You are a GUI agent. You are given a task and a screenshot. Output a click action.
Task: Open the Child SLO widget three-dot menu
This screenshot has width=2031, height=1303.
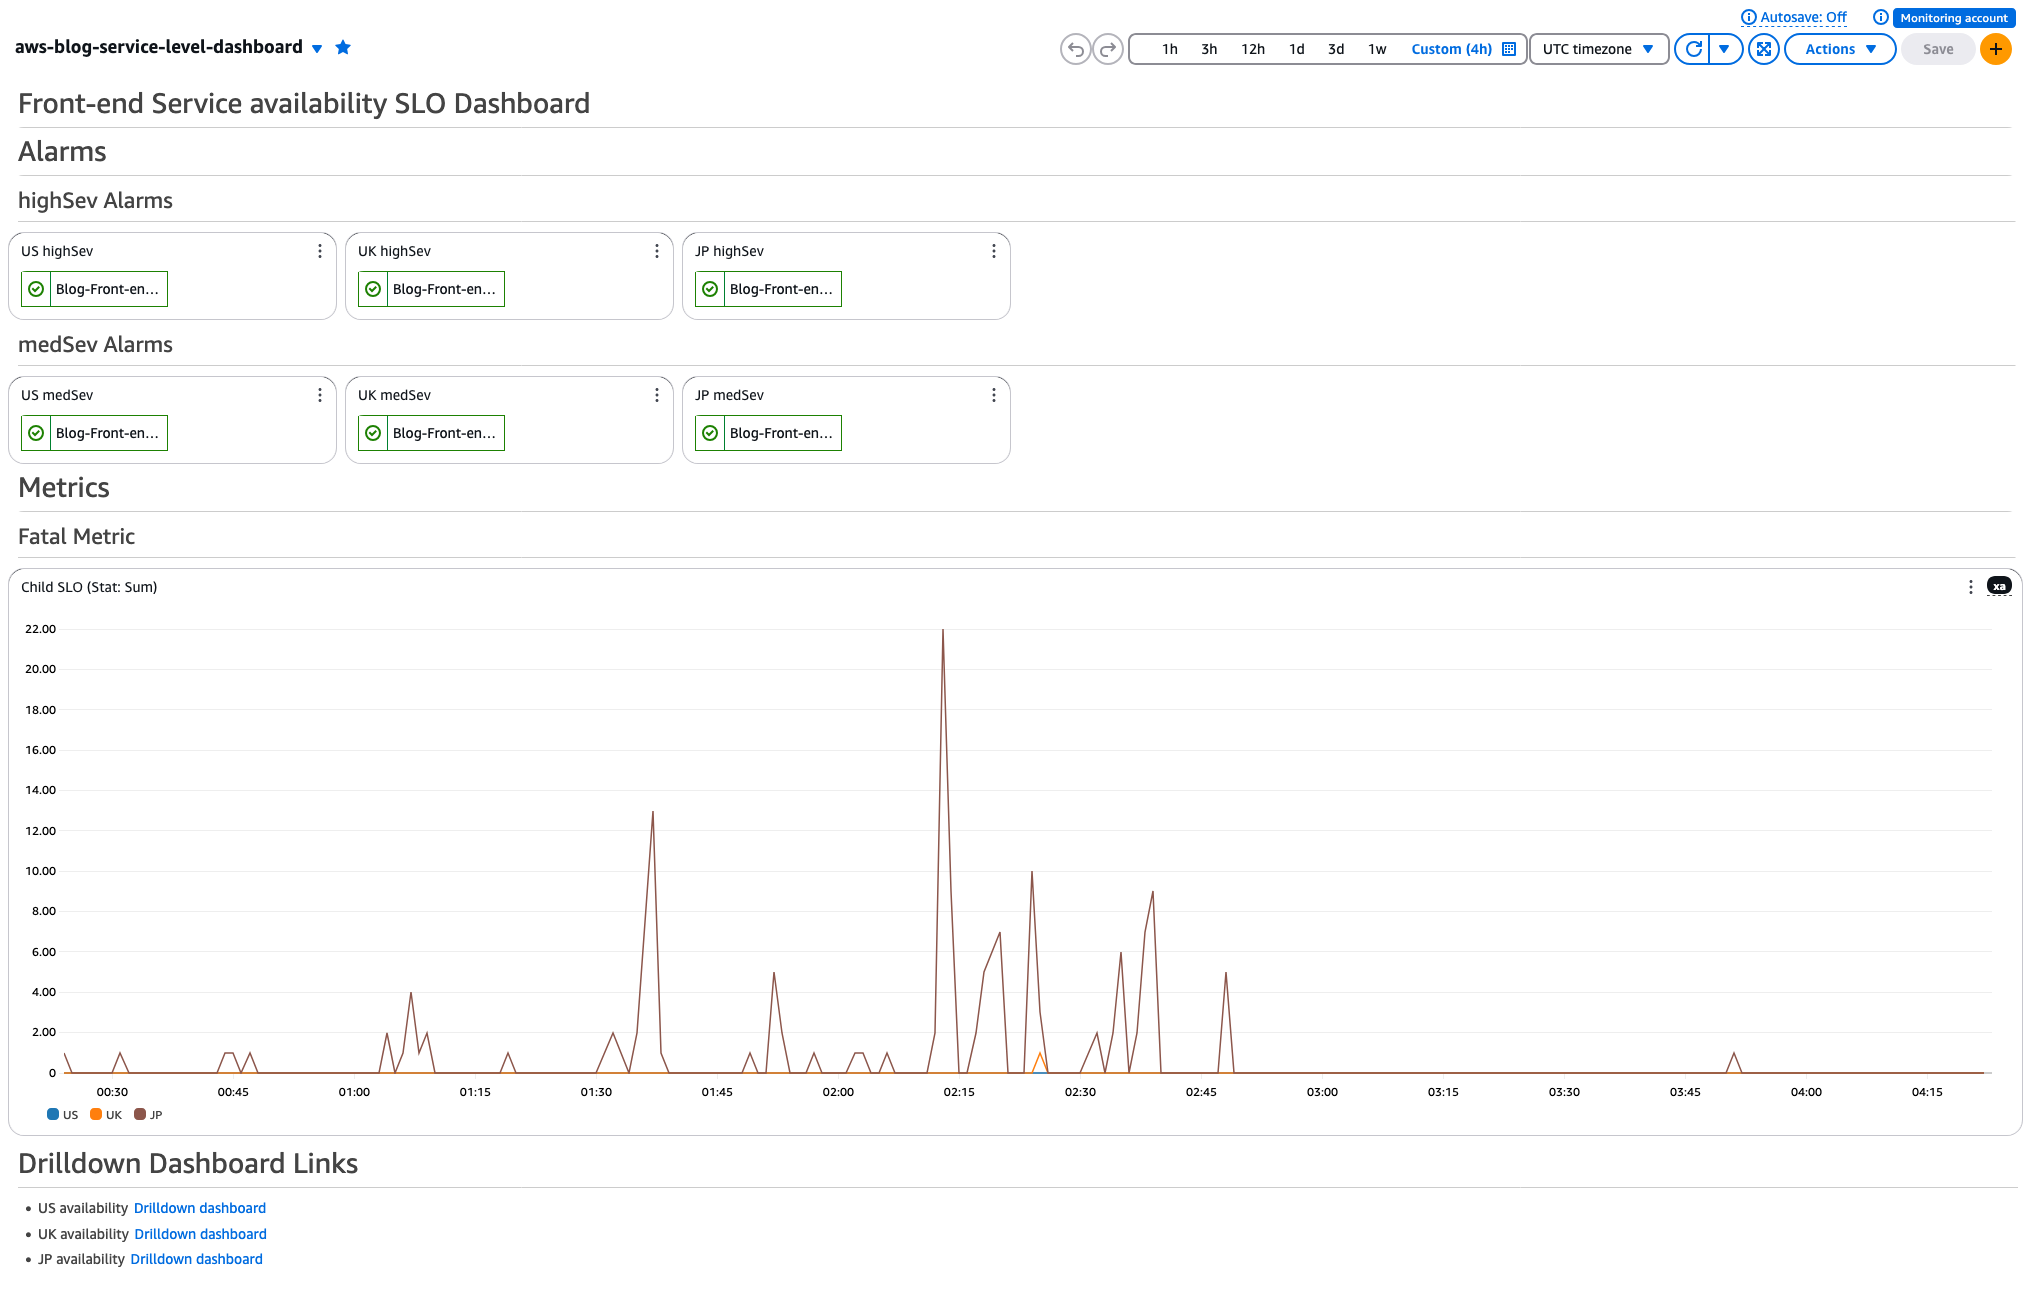[1970, 587]
